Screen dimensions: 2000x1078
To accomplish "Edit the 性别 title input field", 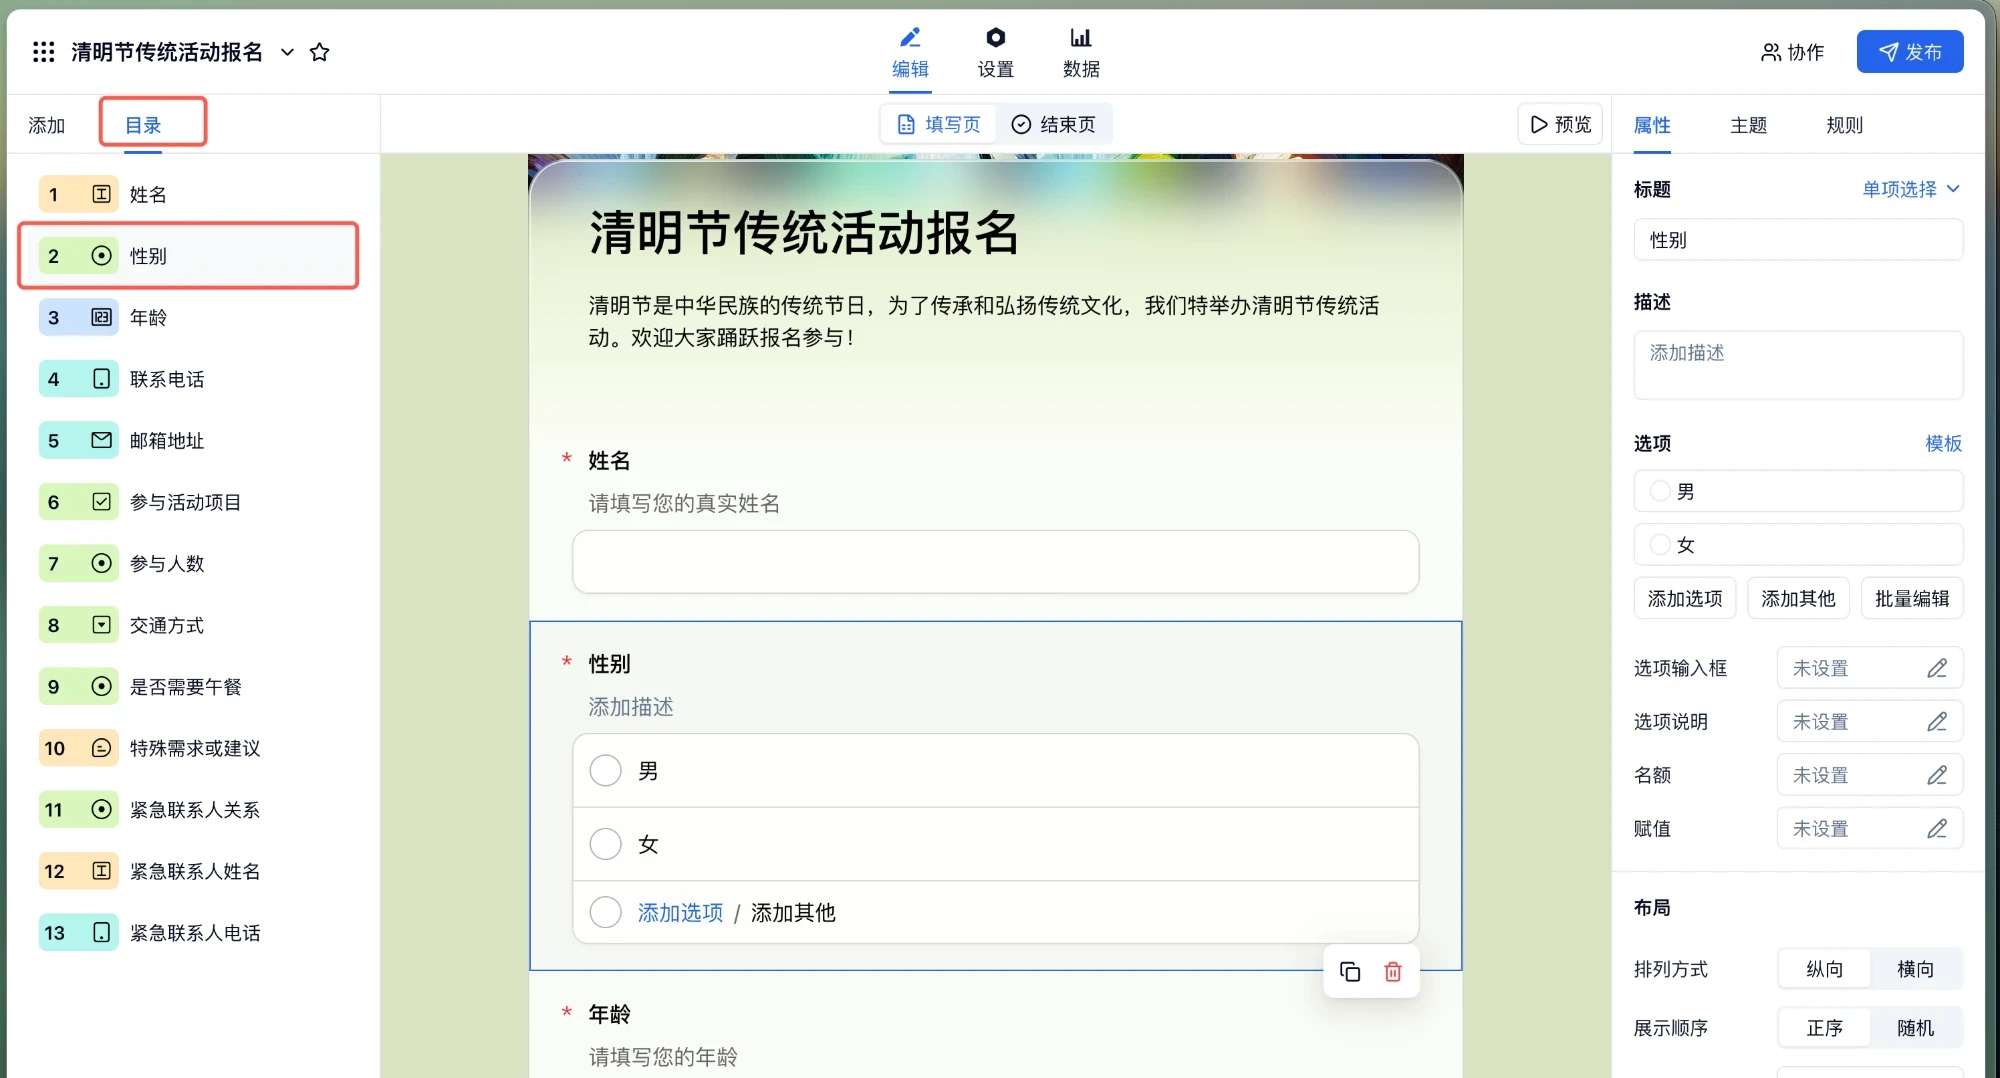I will [x=1798, y=240].
